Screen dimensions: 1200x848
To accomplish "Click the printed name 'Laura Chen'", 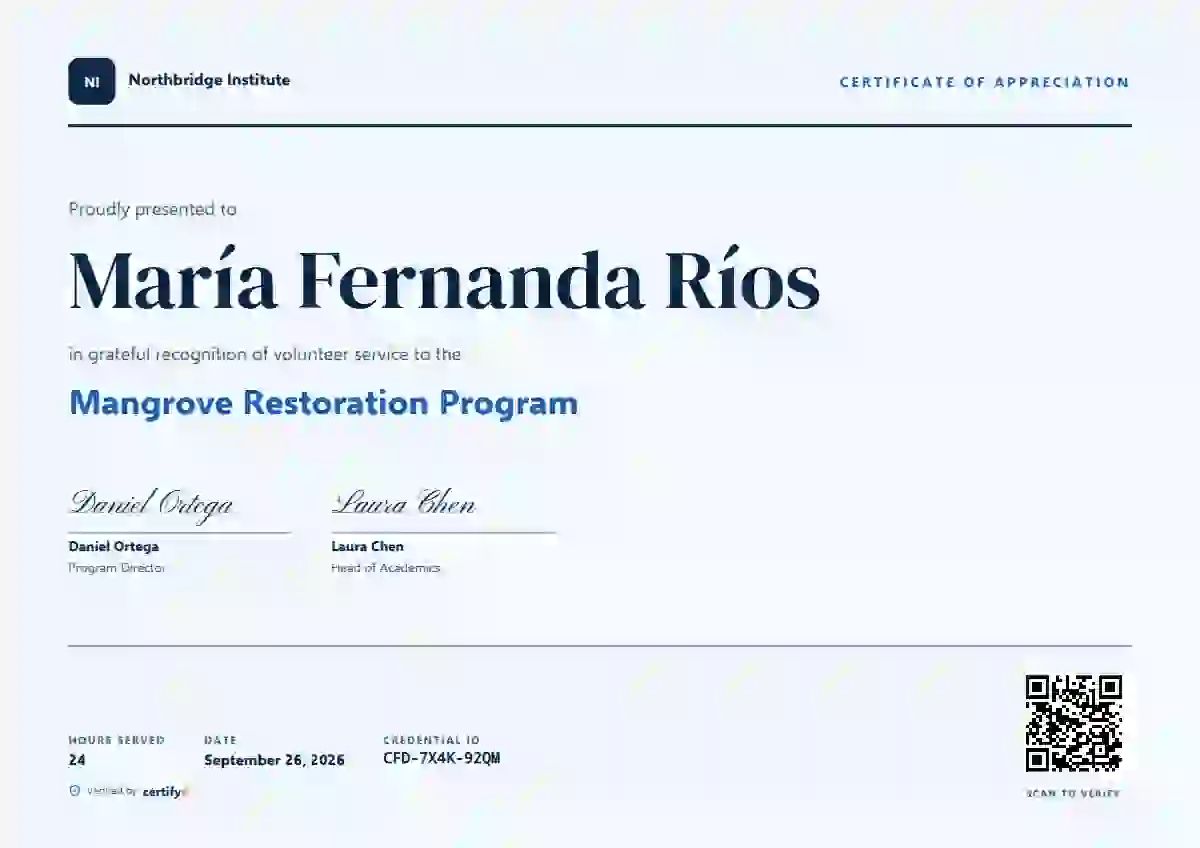I will click(x=367, y=547).
